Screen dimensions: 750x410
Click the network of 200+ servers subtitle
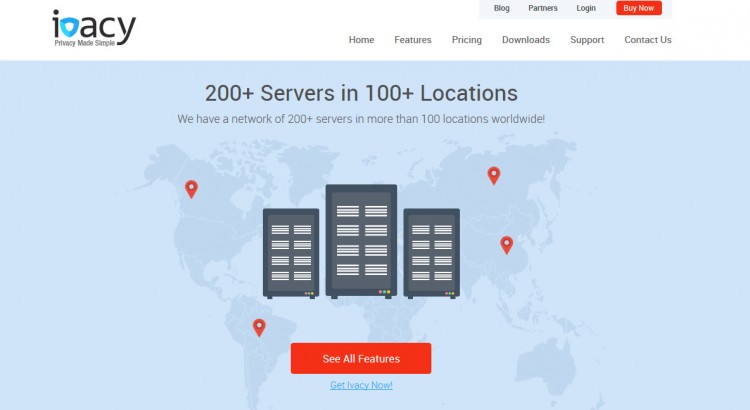(361, 119)
